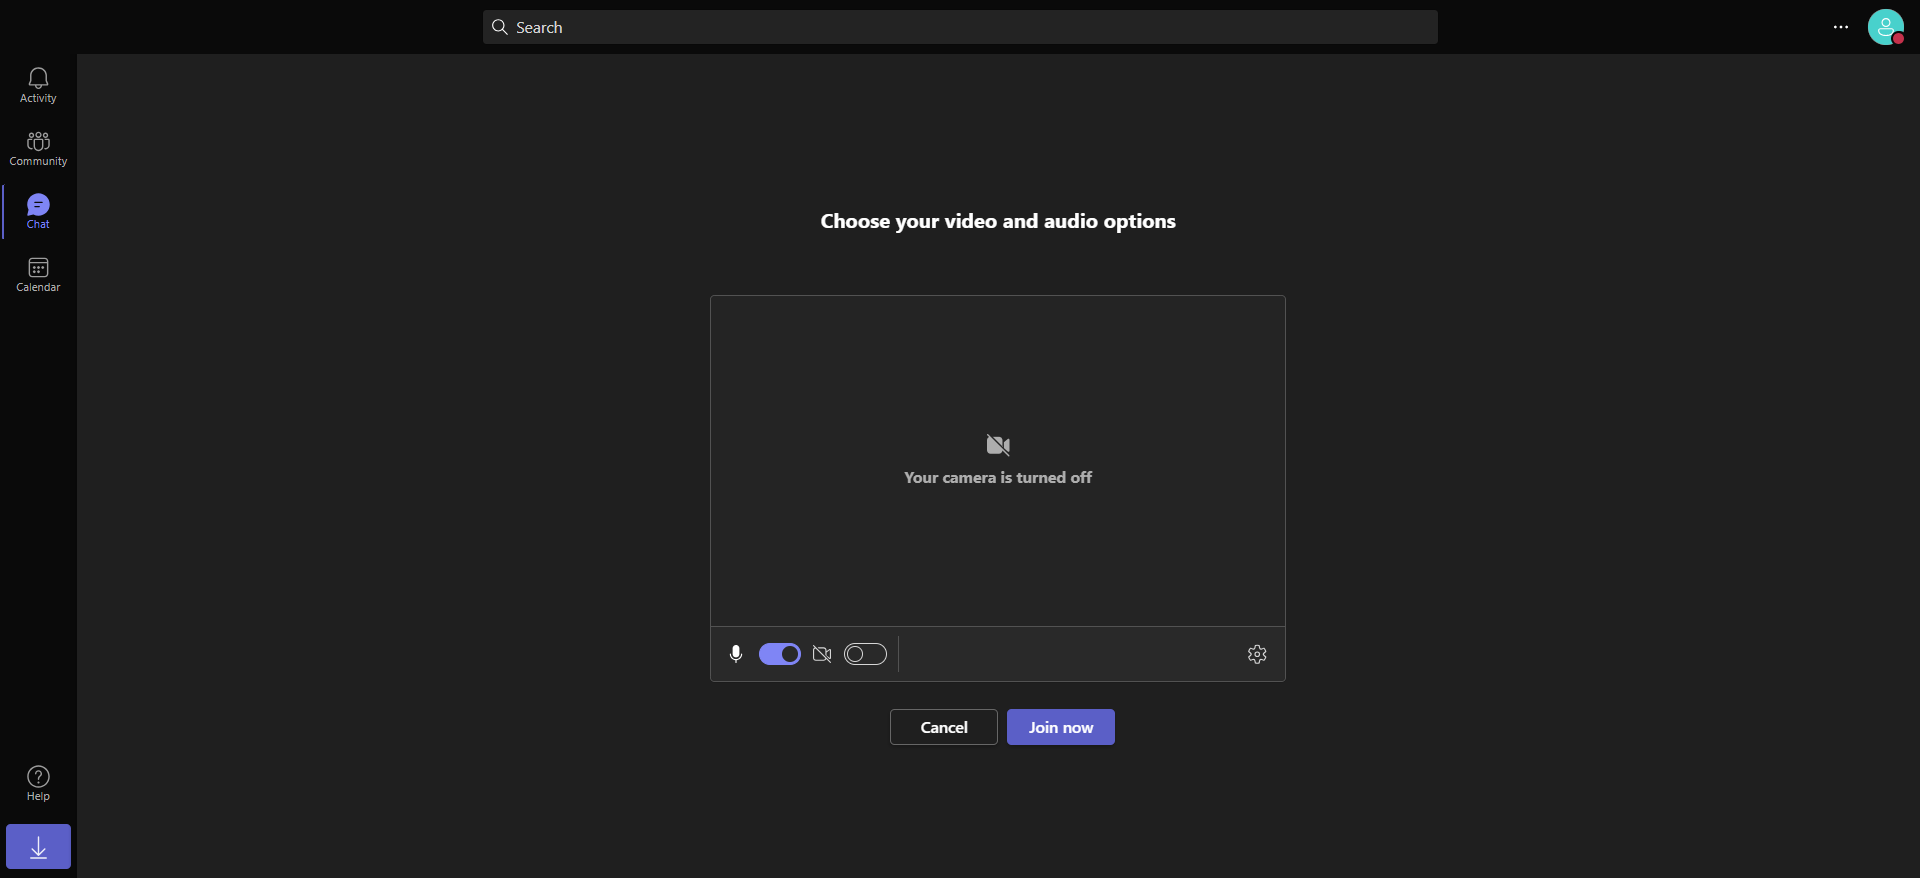Click the camera-off icon in preview
The width and height of the screenshot is (1920, 878).
tap(998, 445)
